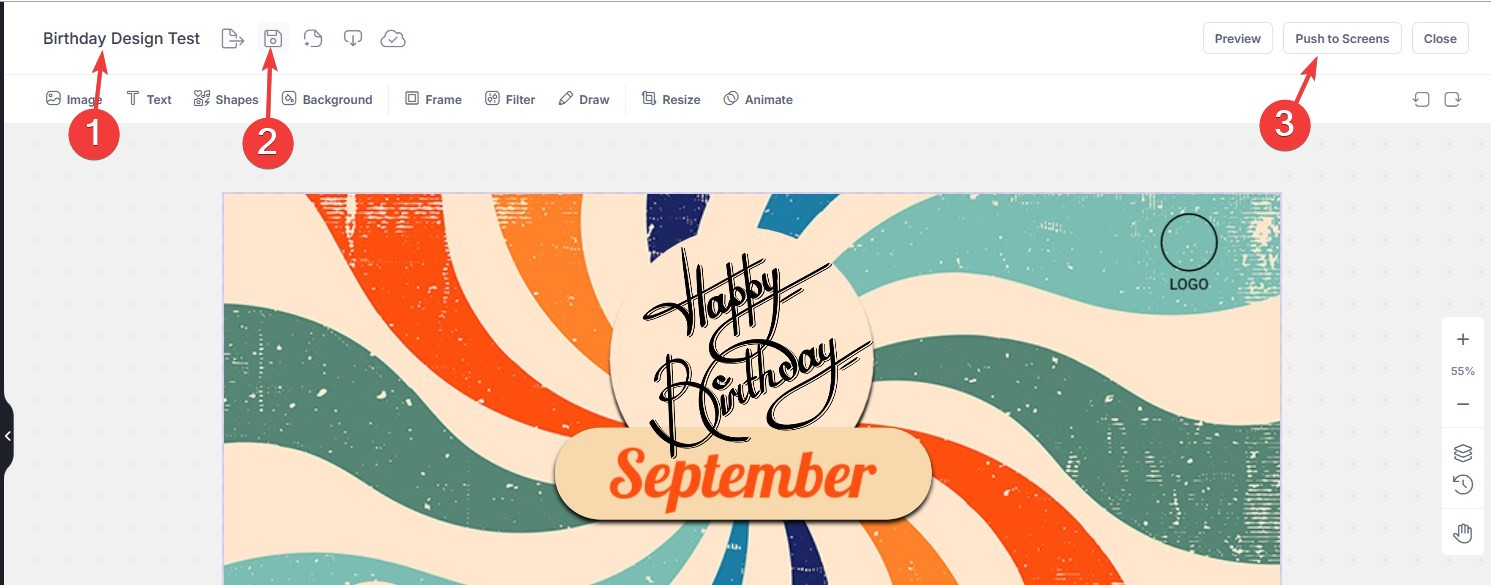The width and height of the screenshot is (1491, 585).
Task: Click the download icon in the header
Action: point(353,39)
